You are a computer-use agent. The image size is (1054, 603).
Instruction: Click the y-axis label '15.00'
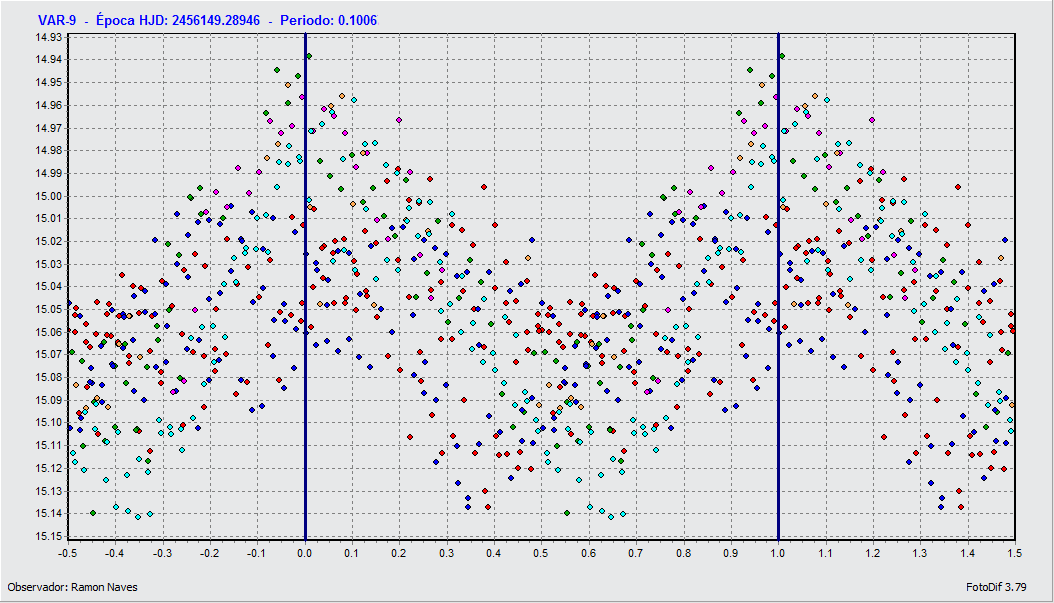(48, 196)
